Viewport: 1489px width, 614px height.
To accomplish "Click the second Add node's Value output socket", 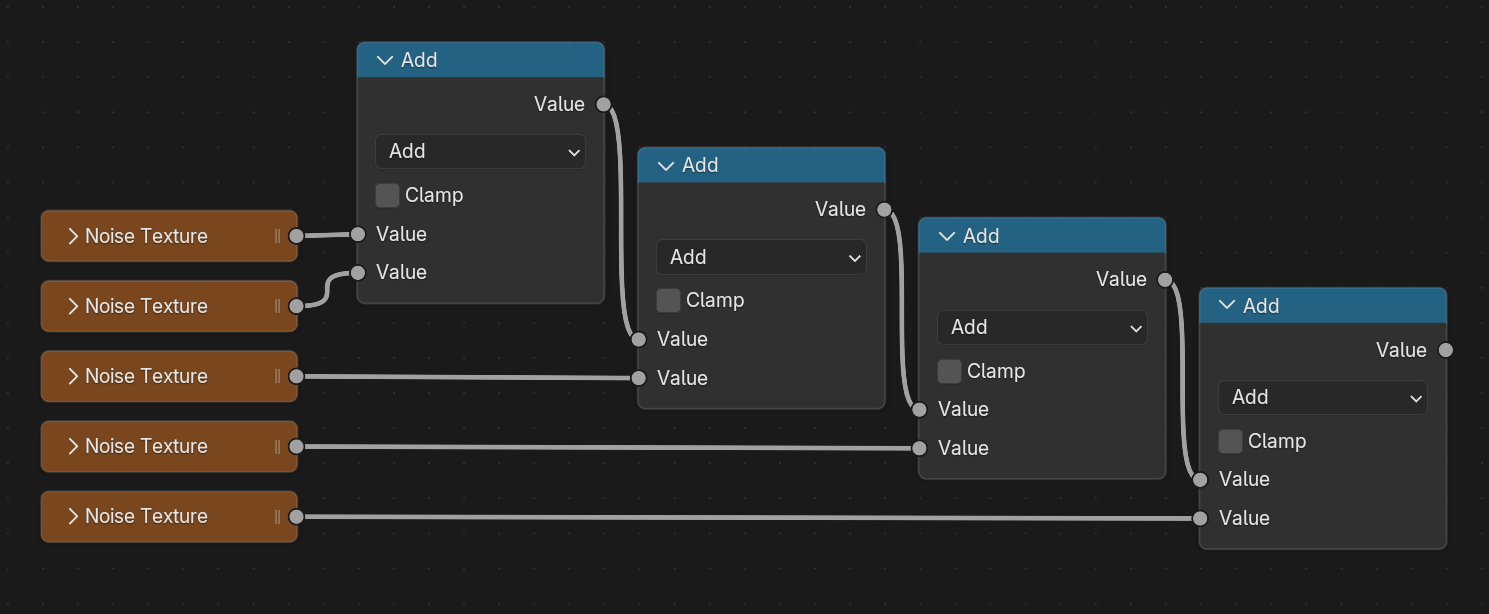I will coord(884,209).
